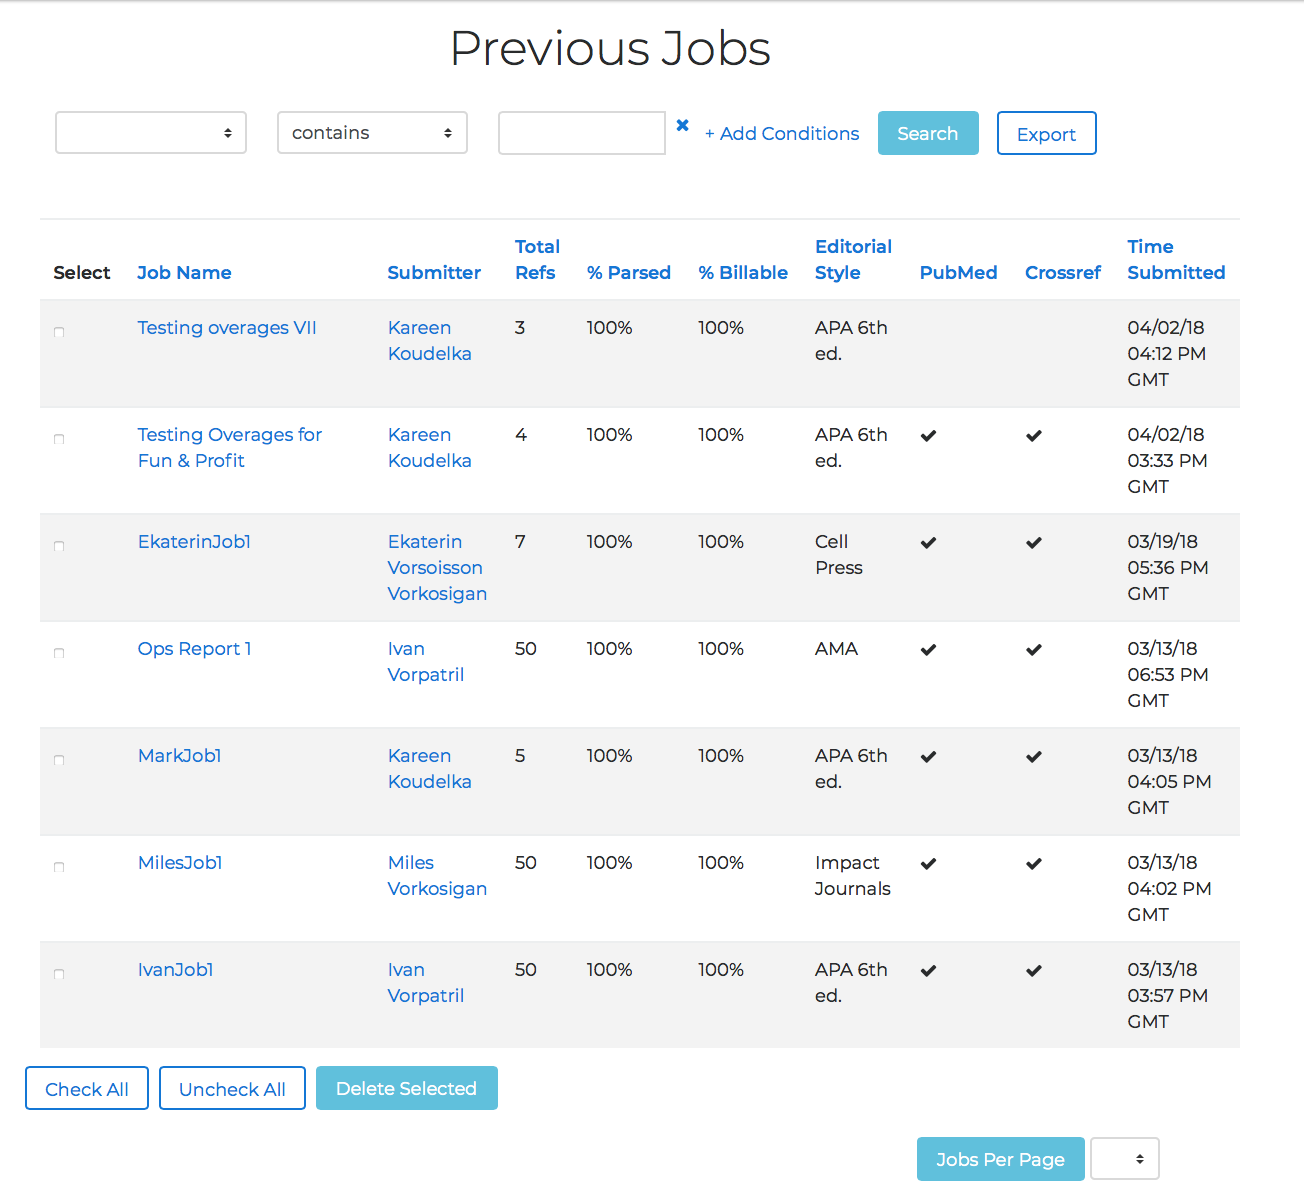Sort by Time Submitted column header
Viewport: 1304px width, 1196px height.
1176,260
